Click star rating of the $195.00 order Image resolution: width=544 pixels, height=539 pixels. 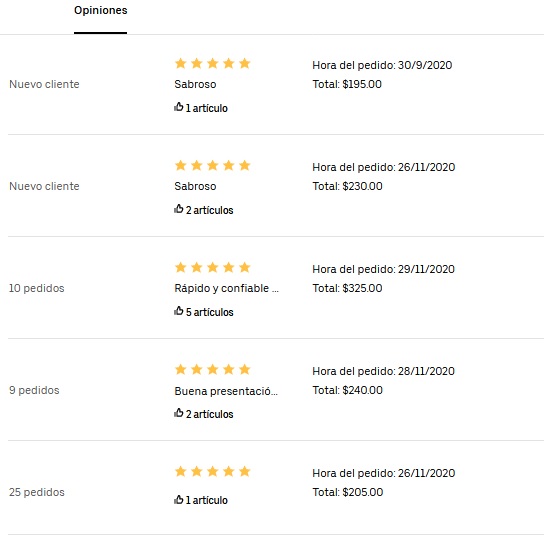[212, 63]
